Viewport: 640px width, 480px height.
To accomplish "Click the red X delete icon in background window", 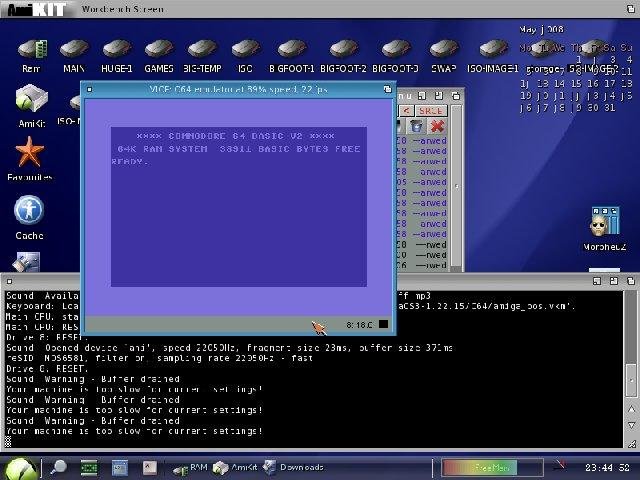I will pyautogui.click(x=437, y=126).
